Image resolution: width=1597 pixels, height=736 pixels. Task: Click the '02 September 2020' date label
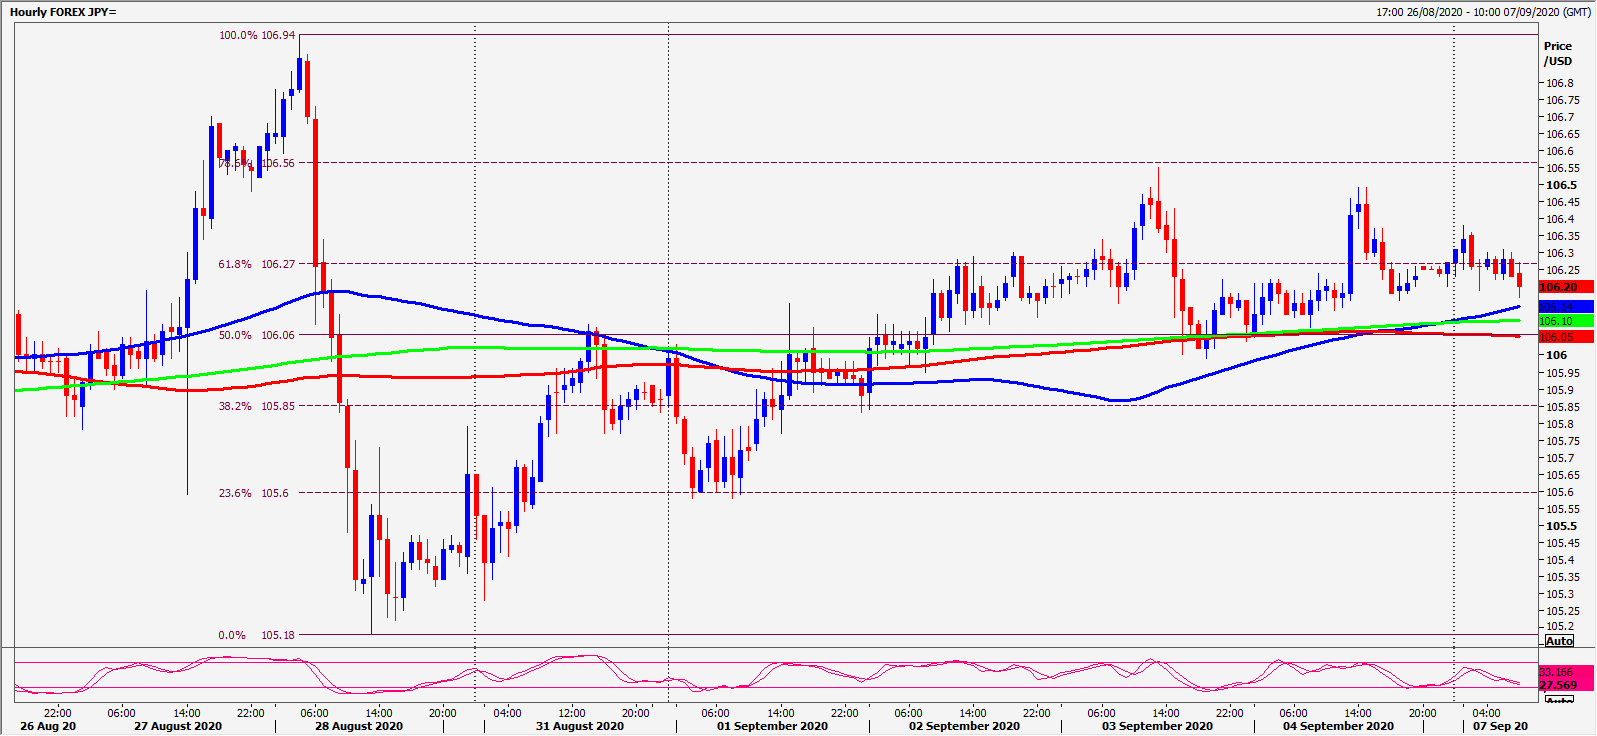964,726
